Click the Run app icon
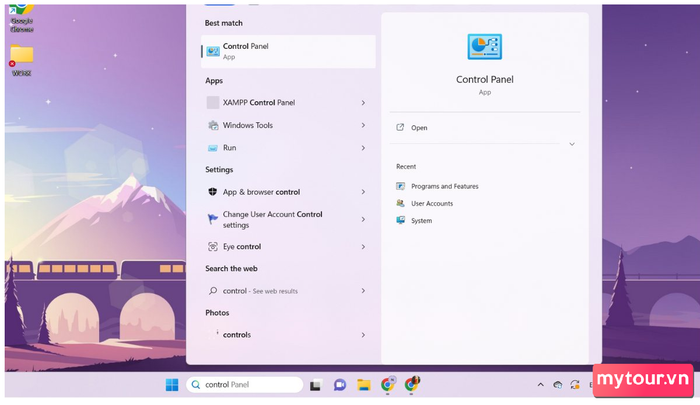 [x=213, y=148]
